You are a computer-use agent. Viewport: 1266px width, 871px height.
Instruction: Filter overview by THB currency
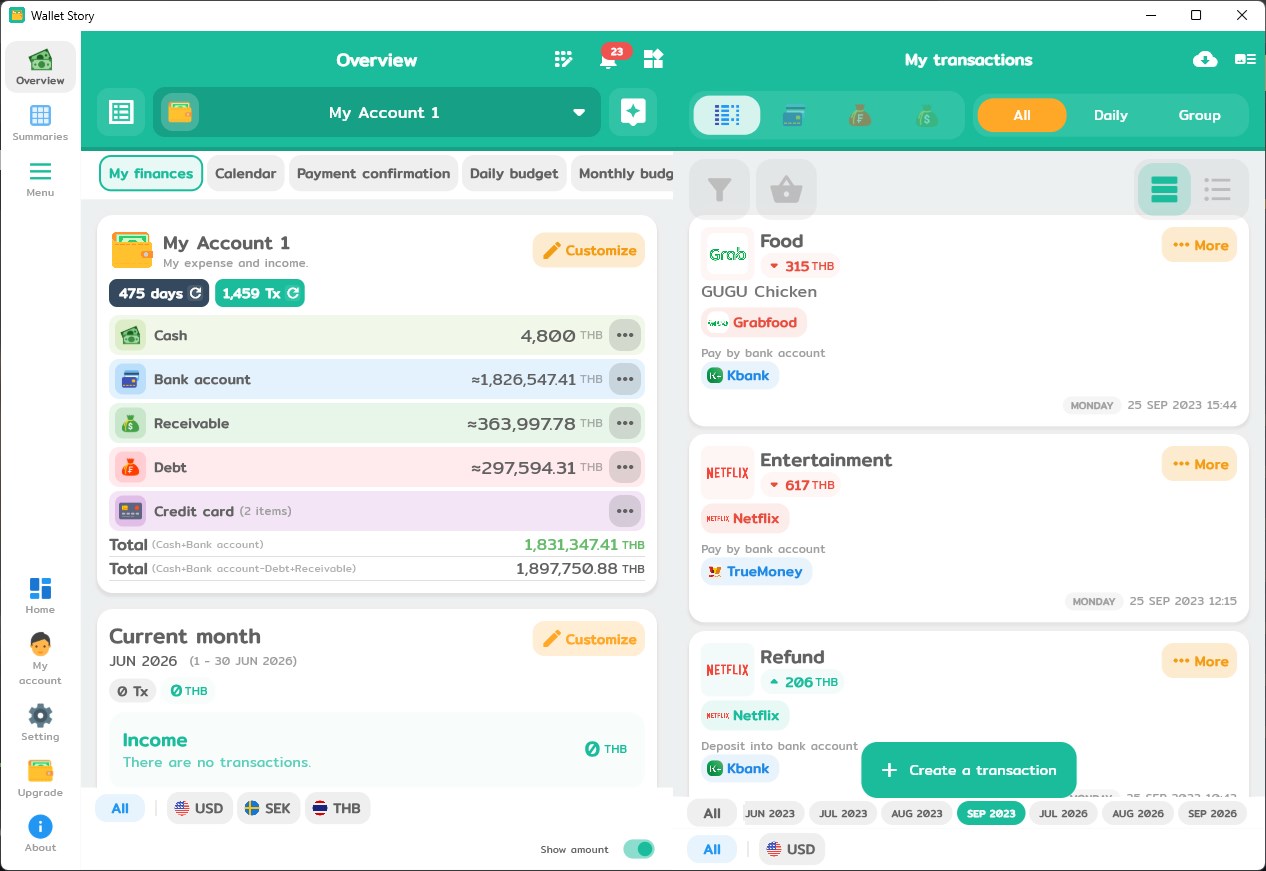tap(337, 808)
